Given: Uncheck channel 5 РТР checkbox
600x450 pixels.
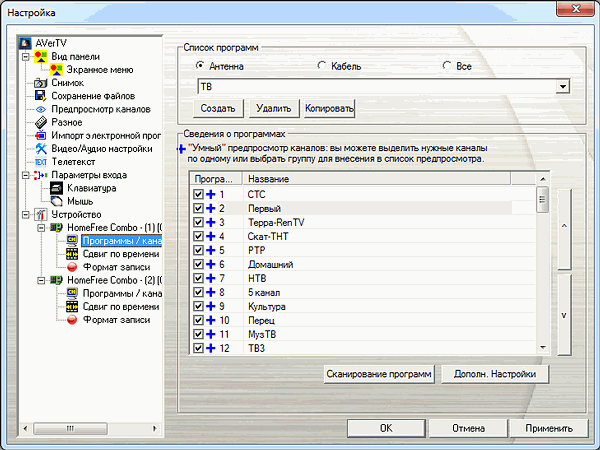Looking at the screenshot, I should pyautogui.click(x=198, y=250).
